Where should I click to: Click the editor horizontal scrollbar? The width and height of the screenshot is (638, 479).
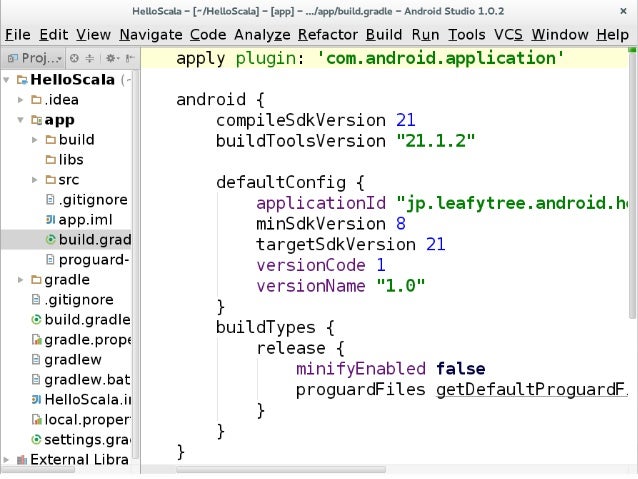pos(281,470)
